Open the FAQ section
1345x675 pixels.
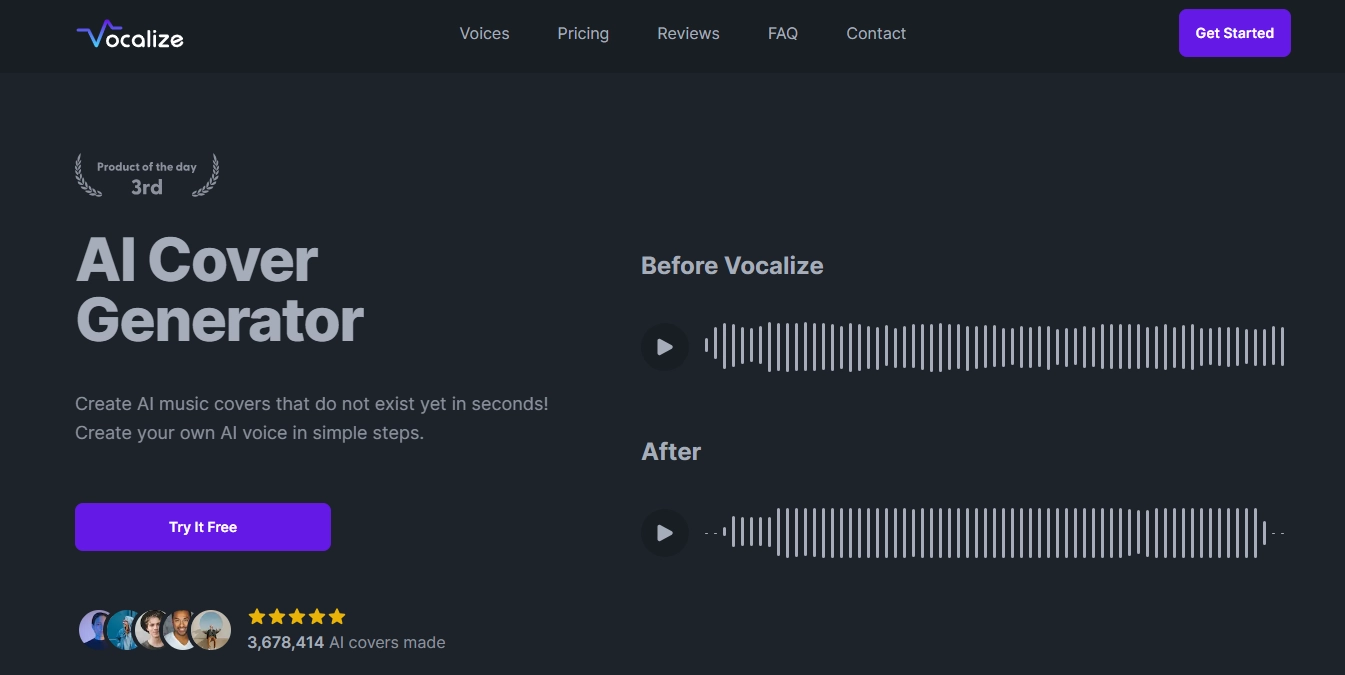pyautogui.click(x=783, y=33)
